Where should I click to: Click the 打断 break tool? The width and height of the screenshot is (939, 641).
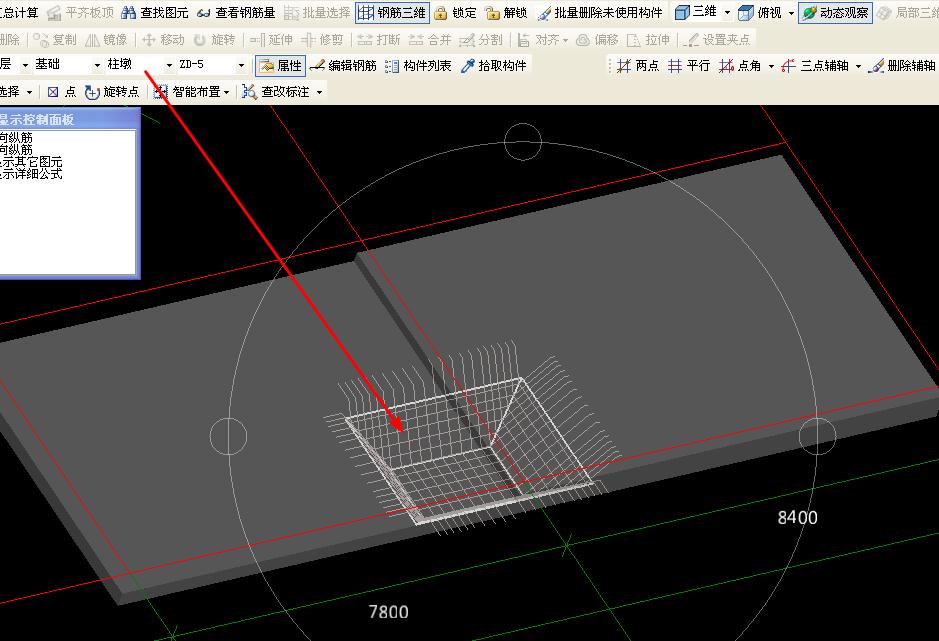pyautogui.click(x=378, y=40)
